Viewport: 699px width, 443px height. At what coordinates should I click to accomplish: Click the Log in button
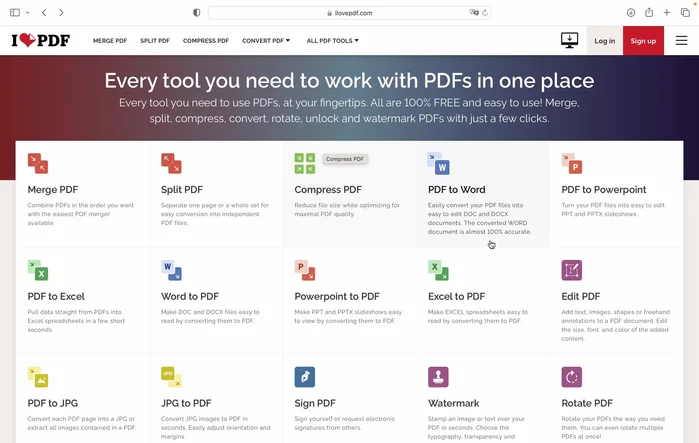pos(604,41)
